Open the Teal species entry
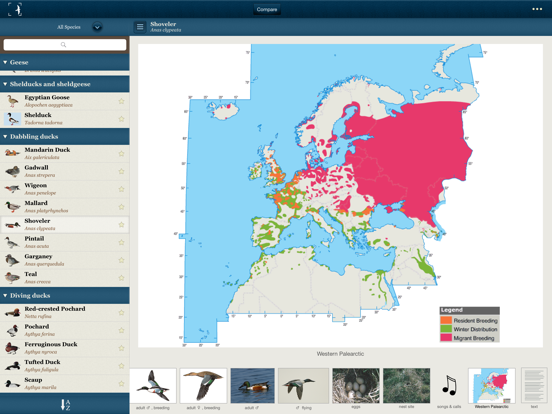552x414 pixels. pos(65,278)
